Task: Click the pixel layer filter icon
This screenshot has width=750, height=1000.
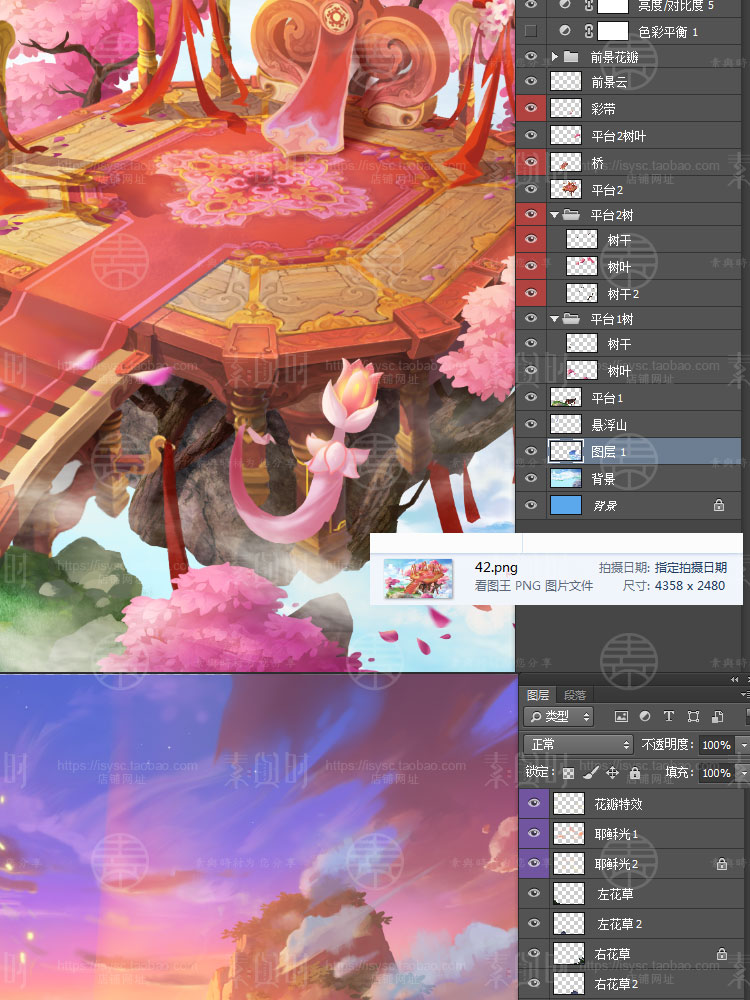Action: 621,716
